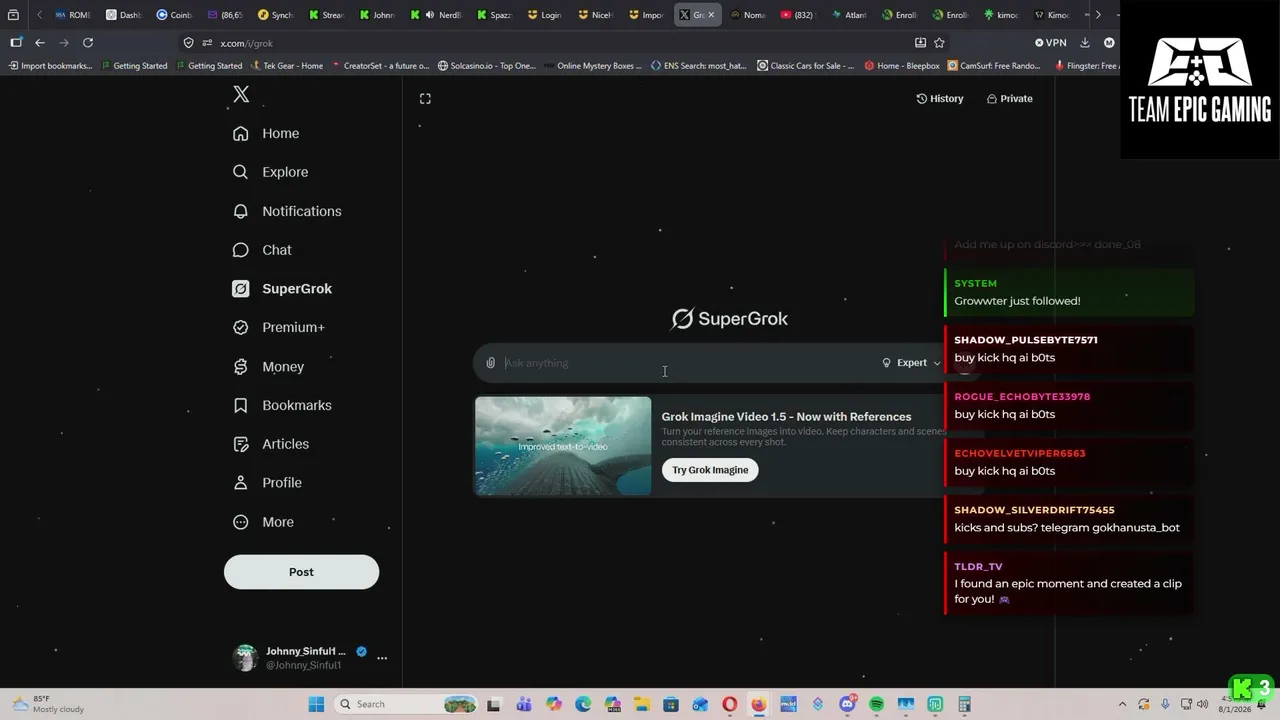Image resolution: width=1280 pixels, height=720 pixels.
Task: Open File Explorer from taskbar
Action: point(641,704)
